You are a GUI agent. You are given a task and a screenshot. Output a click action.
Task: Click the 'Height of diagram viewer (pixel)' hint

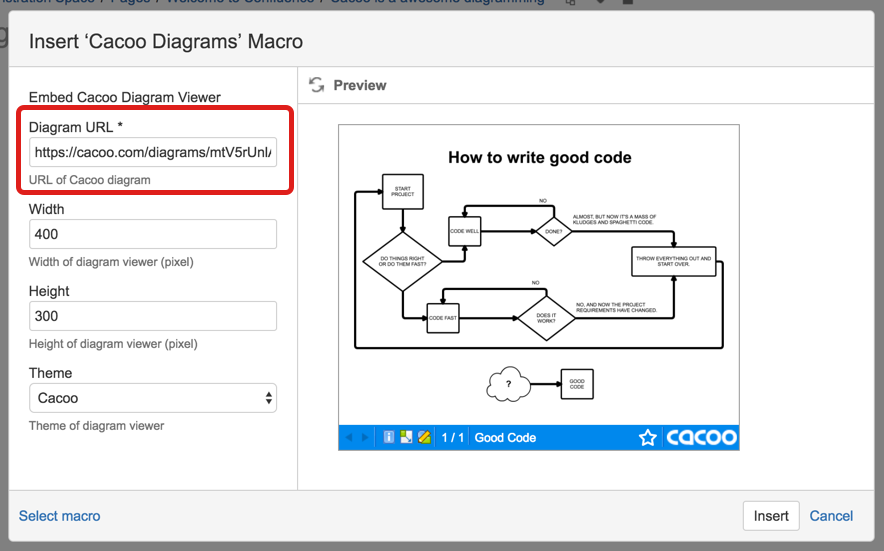[113, 343]
